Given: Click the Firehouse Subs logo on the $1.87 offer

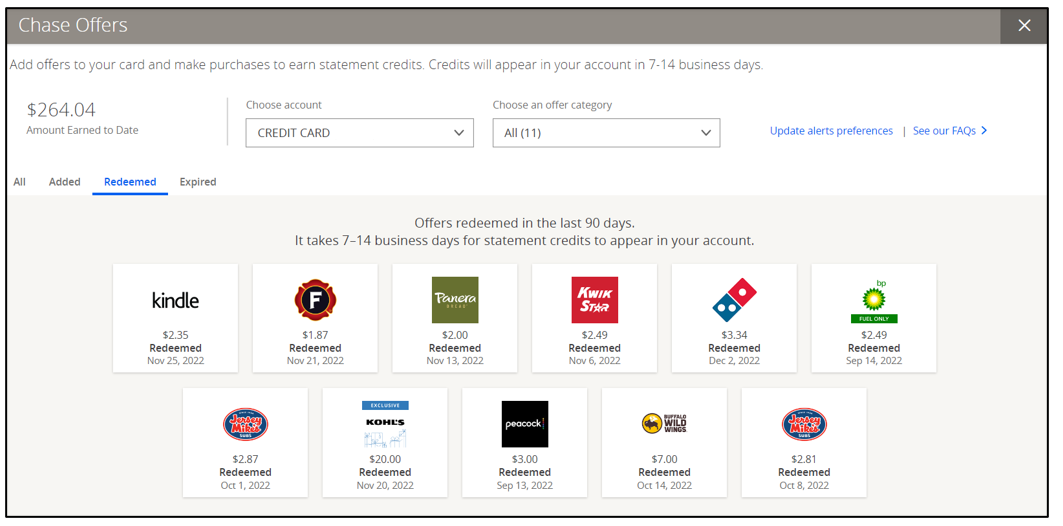Looking at the screenshot, I should click(315, 300).
